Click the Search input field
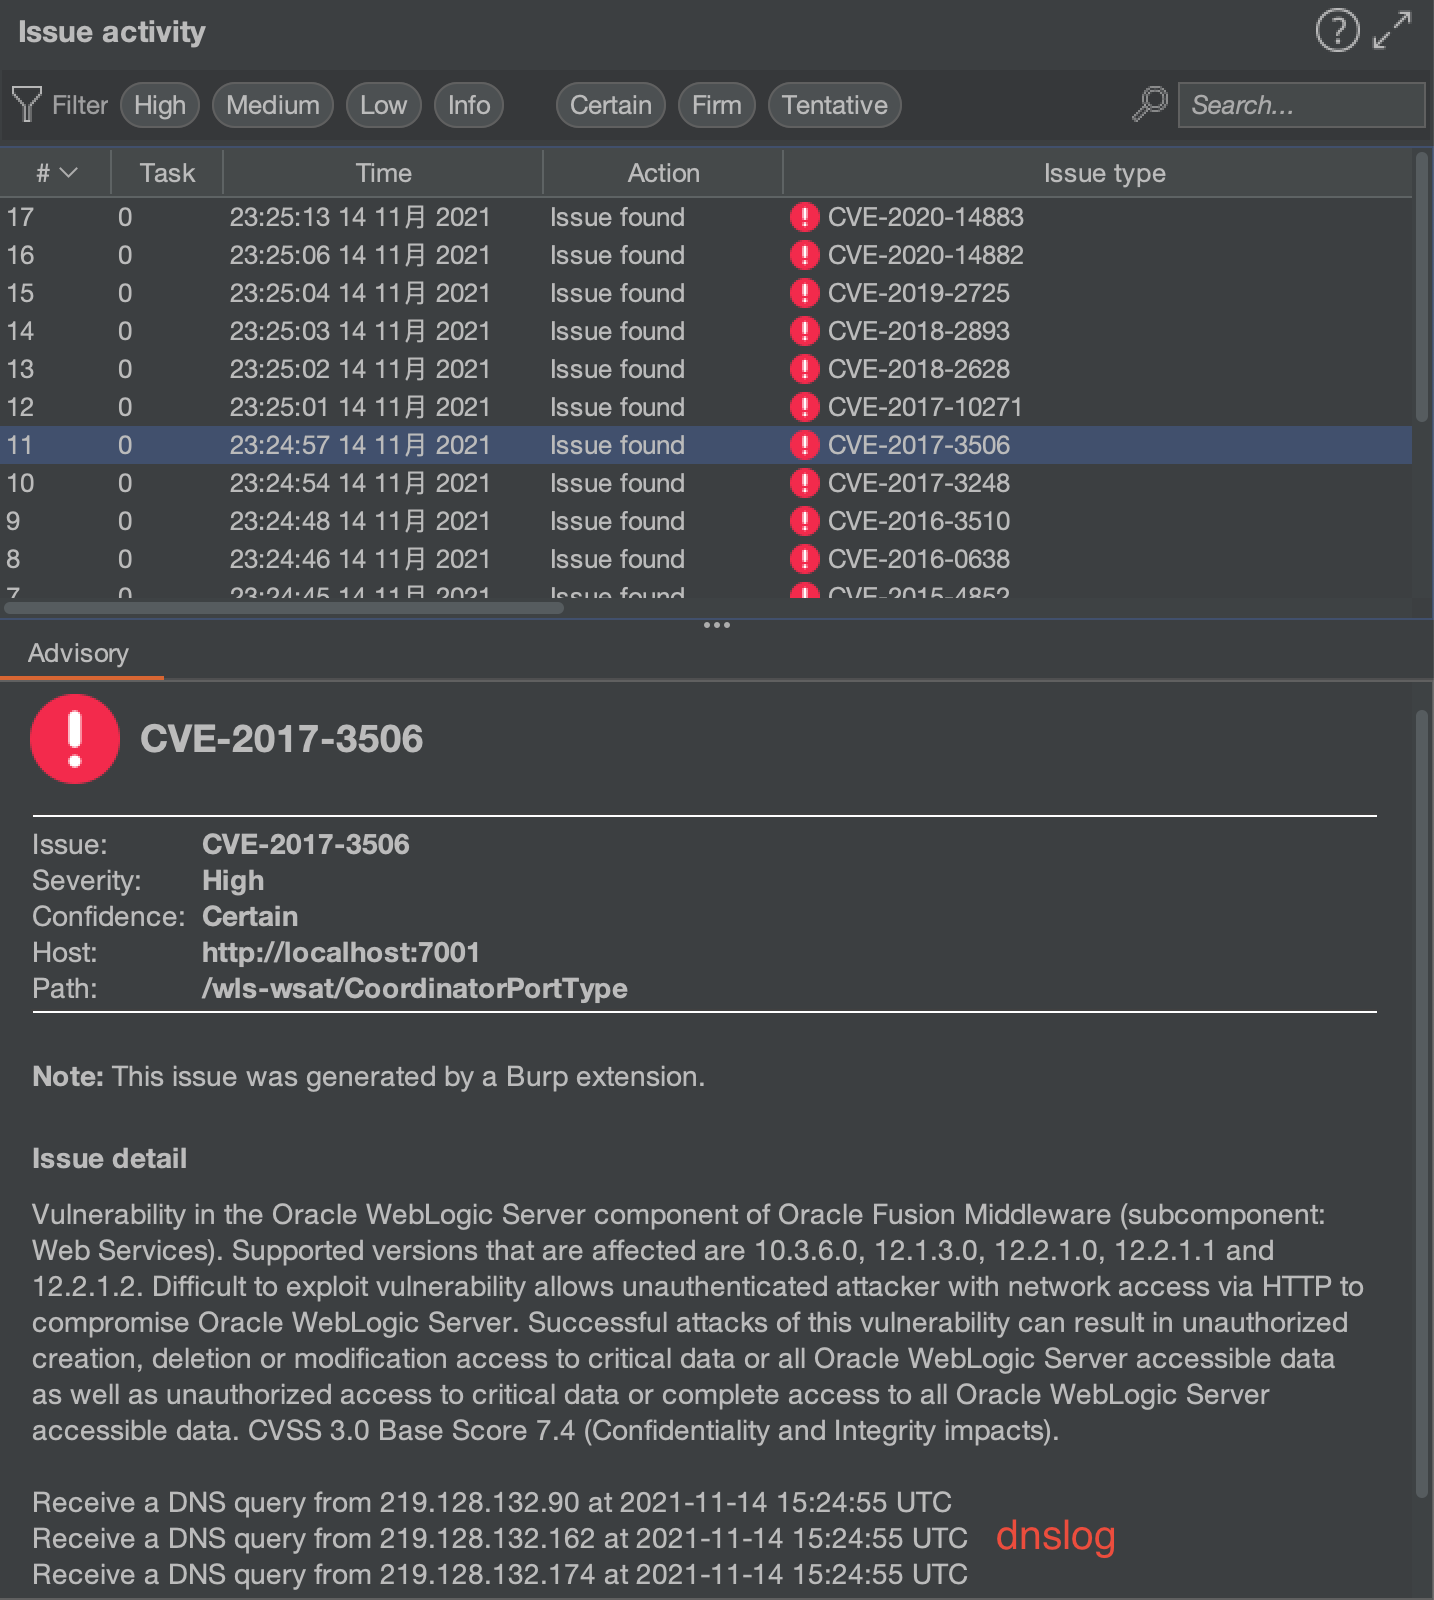 pyautogui.click(x=1302, y=105)
